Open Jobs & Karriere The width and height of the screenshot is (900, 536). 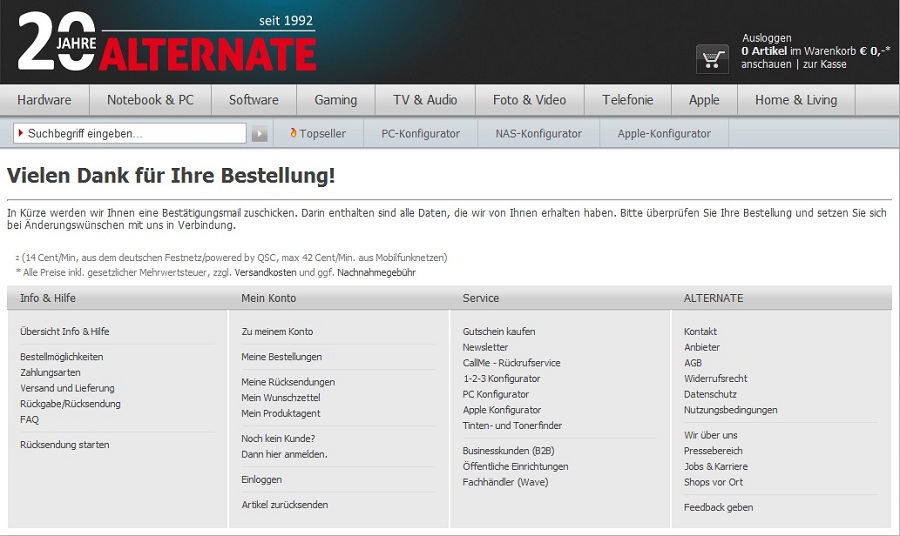pos(716,467)
